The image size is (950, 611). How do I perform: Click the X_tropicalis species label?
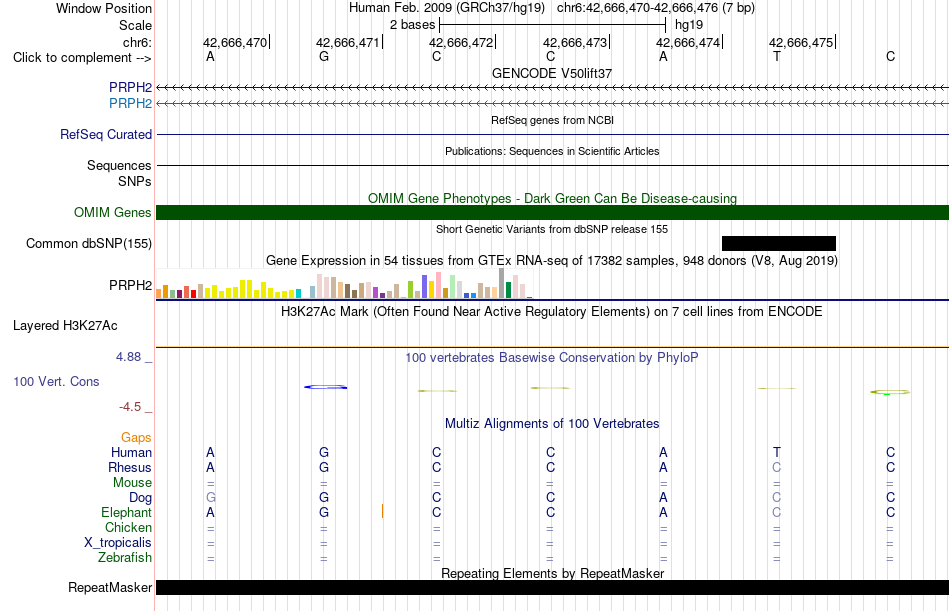118,543
